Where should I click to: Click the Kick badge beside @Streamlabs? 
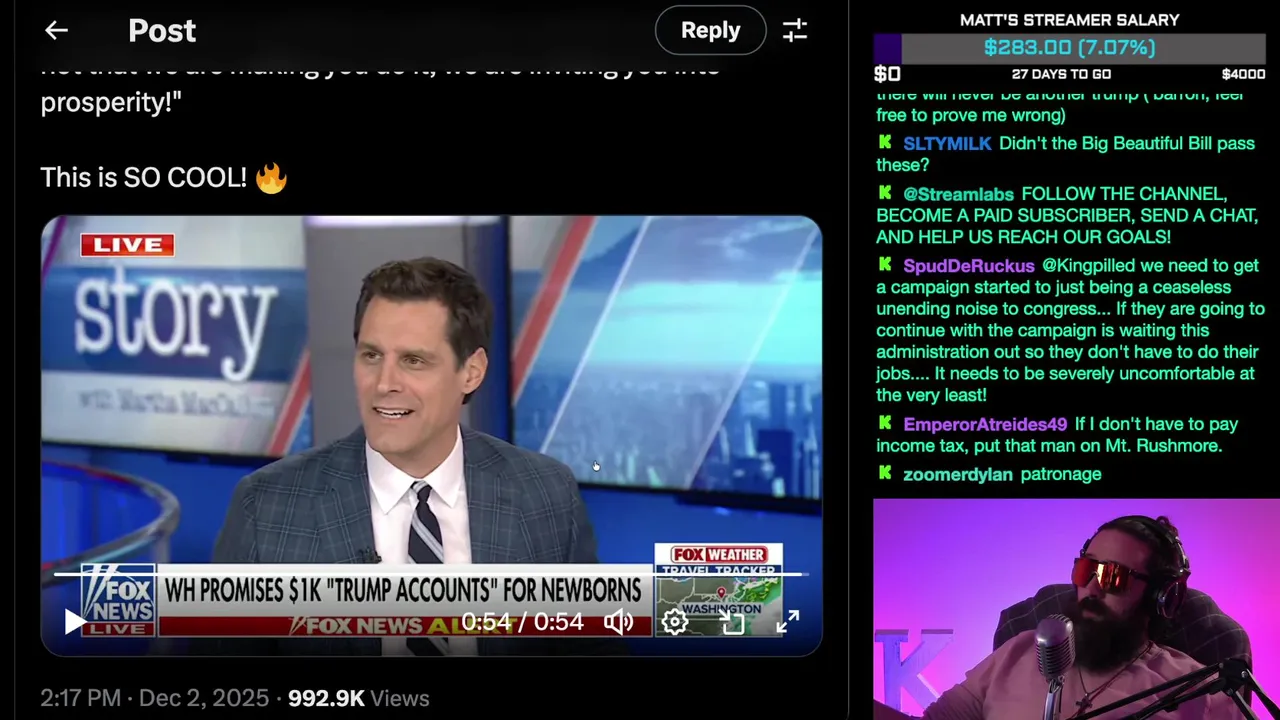point(885,193)
